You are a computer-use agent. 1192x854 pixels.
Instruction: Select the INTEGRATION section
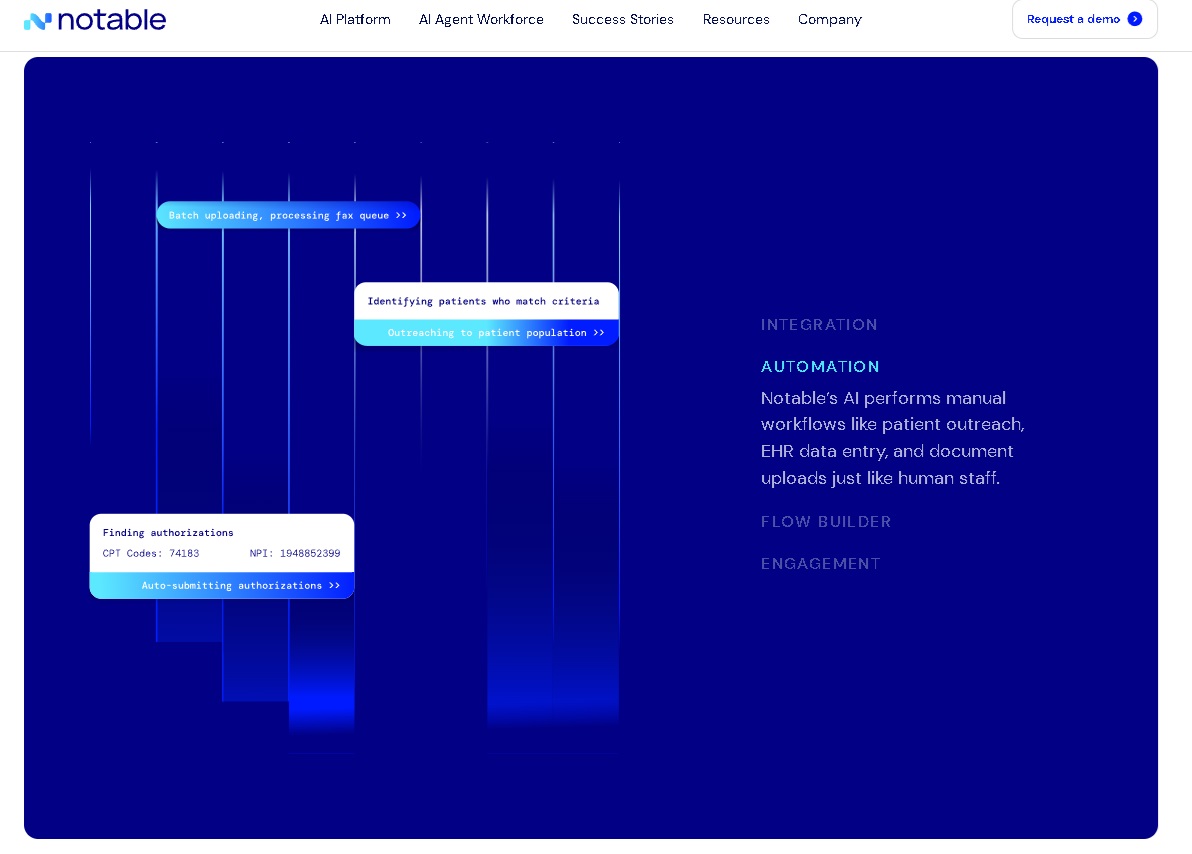[819, 325]
